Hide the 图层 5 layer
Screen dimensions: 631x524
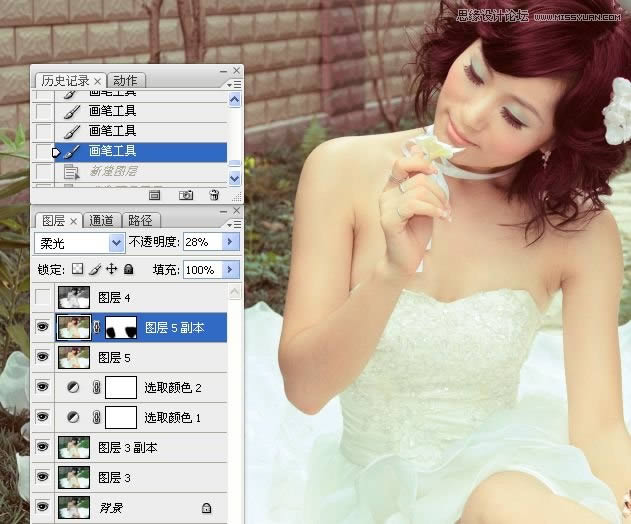point(43,357)
